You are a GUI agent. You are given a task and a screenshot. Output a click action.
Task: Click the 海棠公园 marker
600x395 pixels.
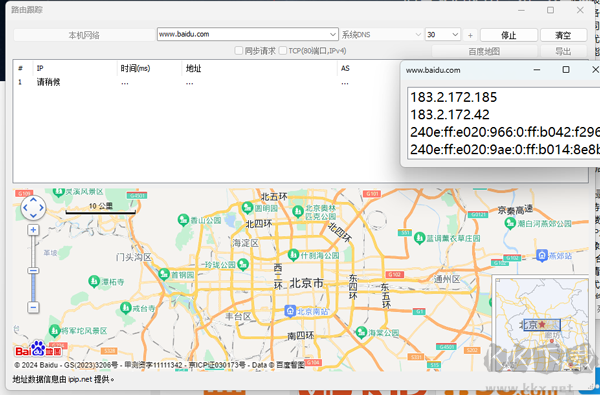(361, 332)
